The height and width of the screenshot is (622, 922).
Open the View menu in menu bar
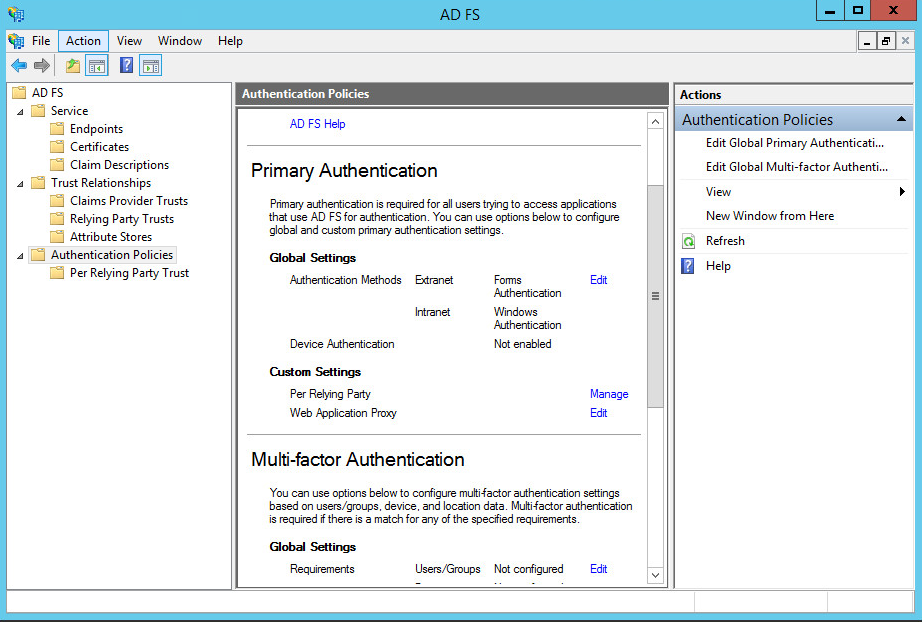click(129, 41)
